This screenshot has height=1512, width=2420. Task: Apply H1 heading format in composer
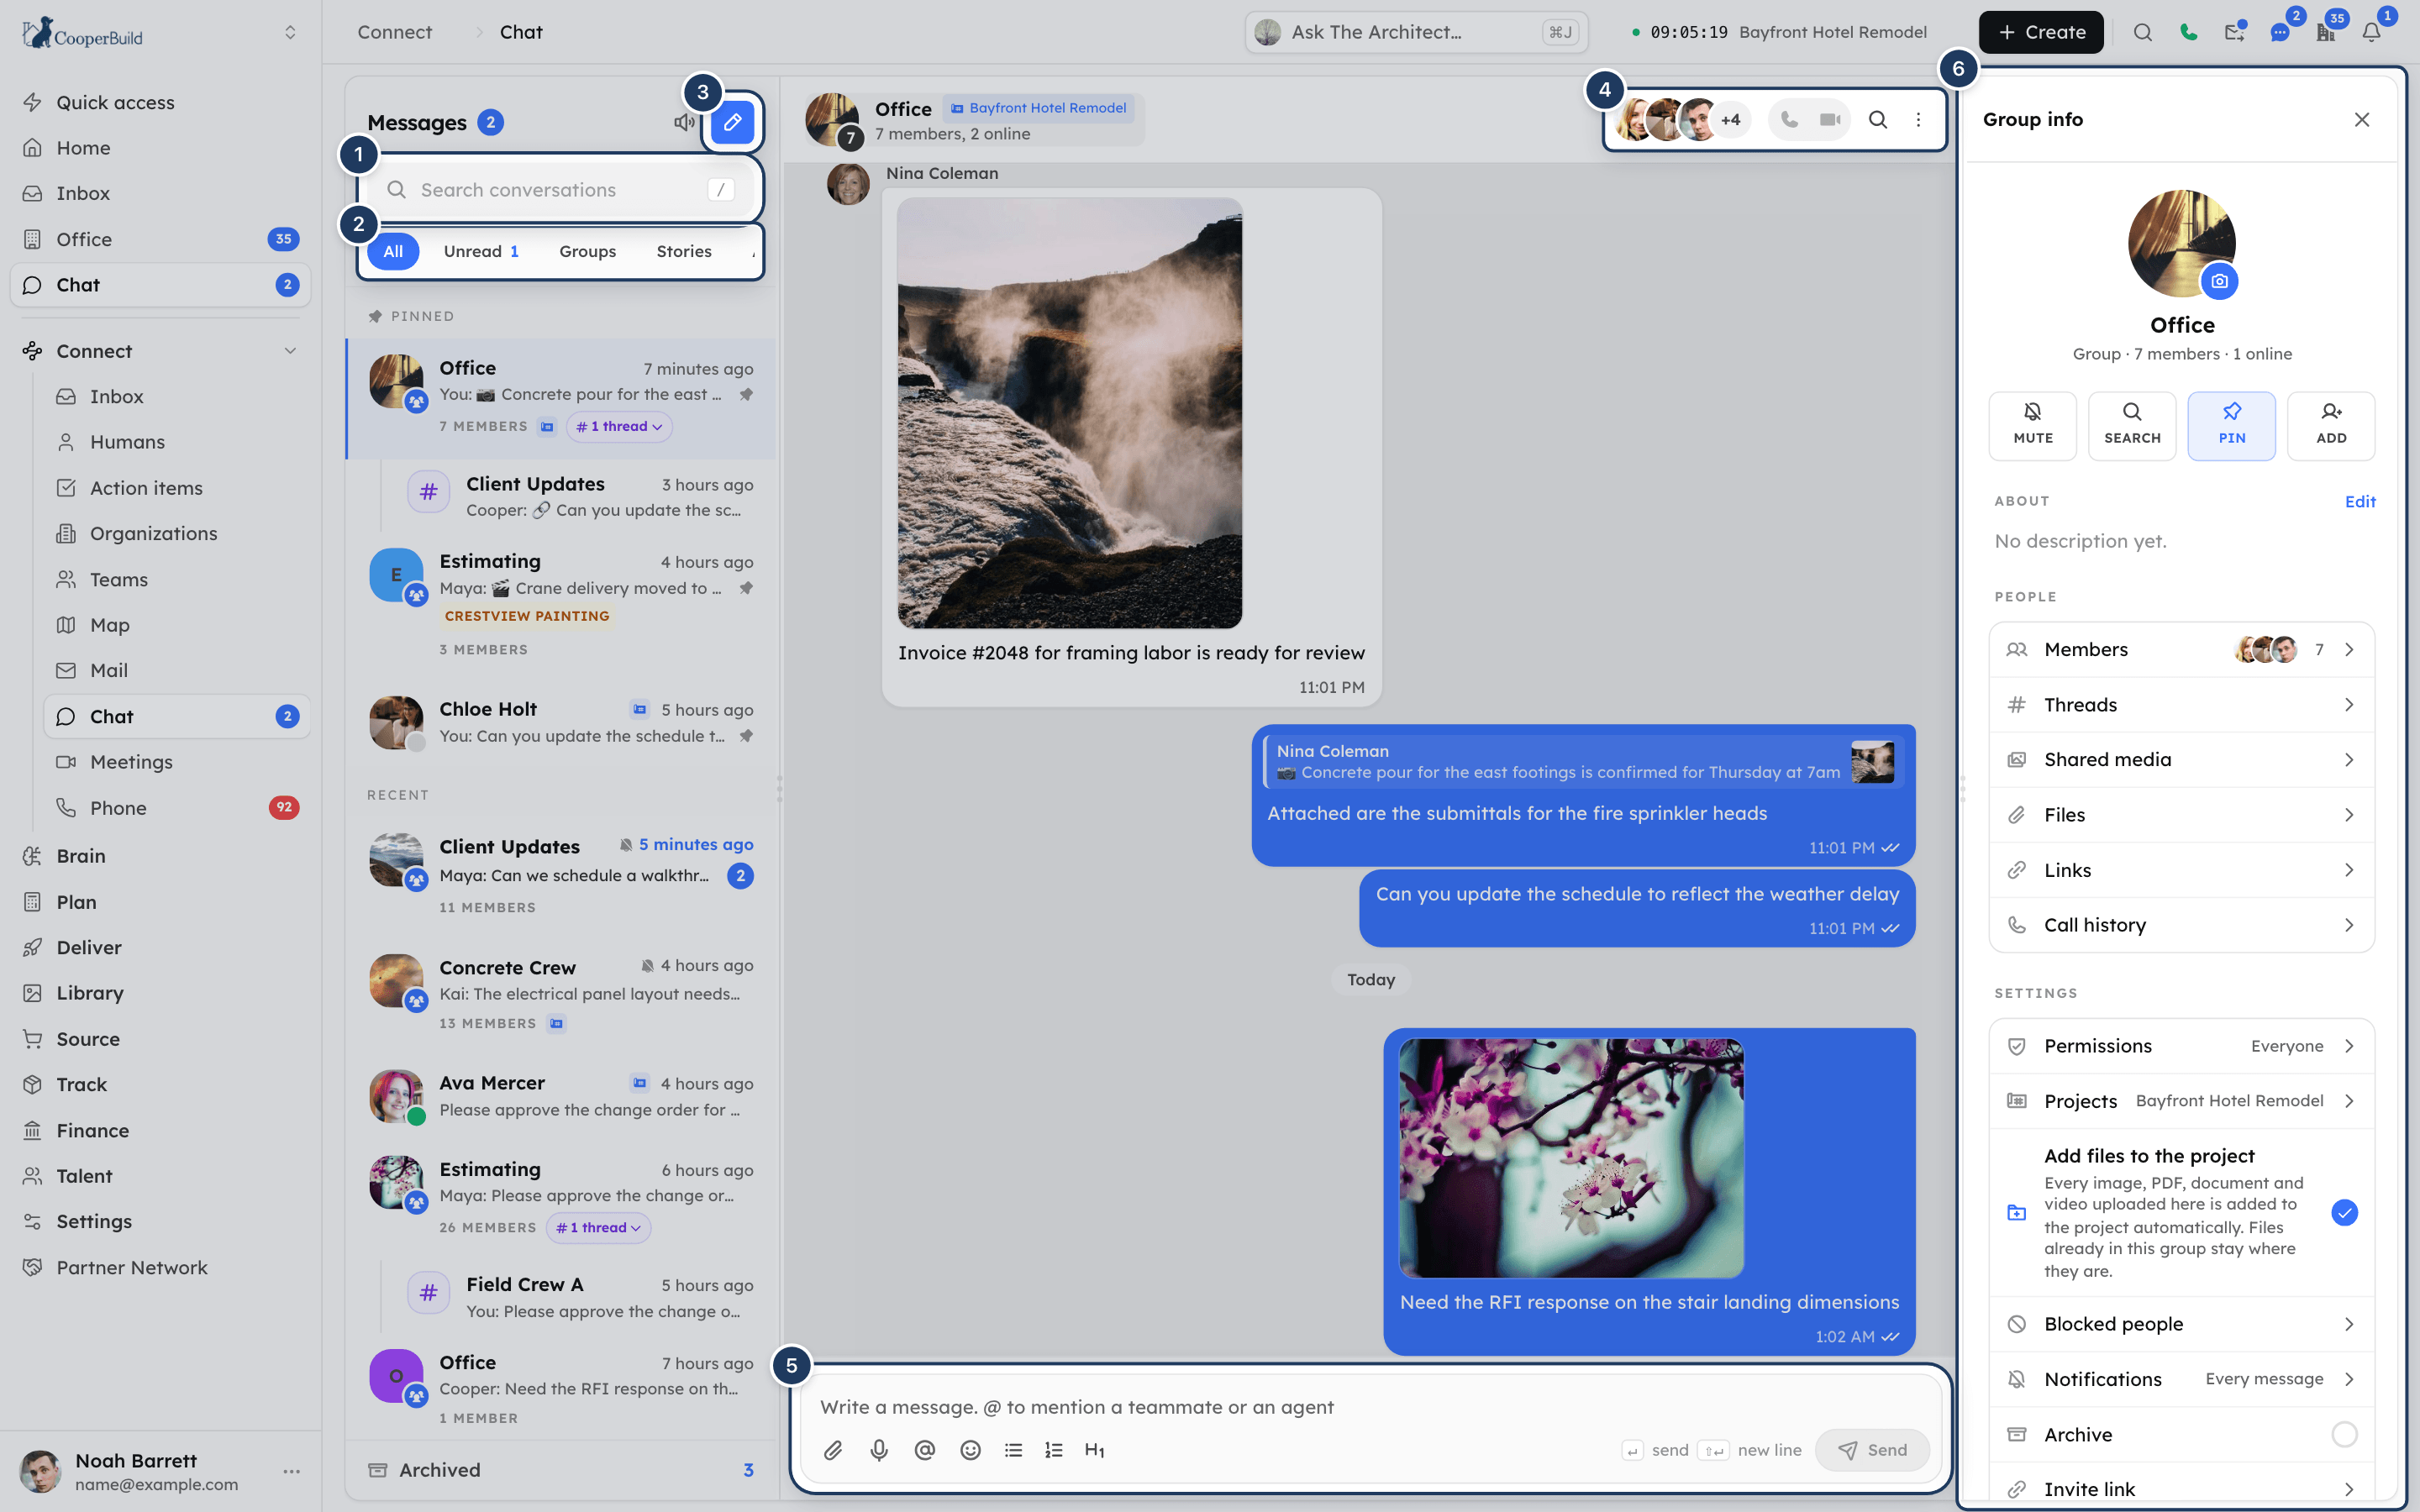click(x=1095, y=1450)
